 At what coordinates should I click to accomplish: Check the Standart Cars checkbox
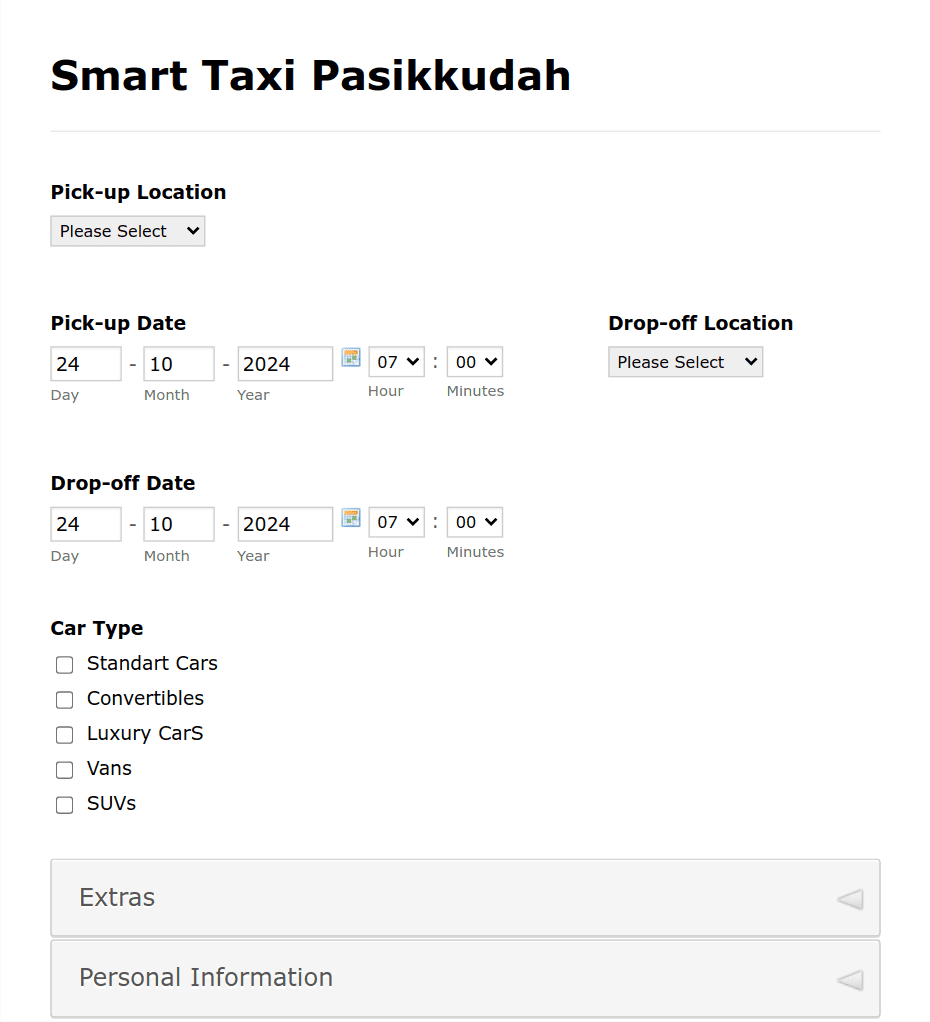coord(65,665)
